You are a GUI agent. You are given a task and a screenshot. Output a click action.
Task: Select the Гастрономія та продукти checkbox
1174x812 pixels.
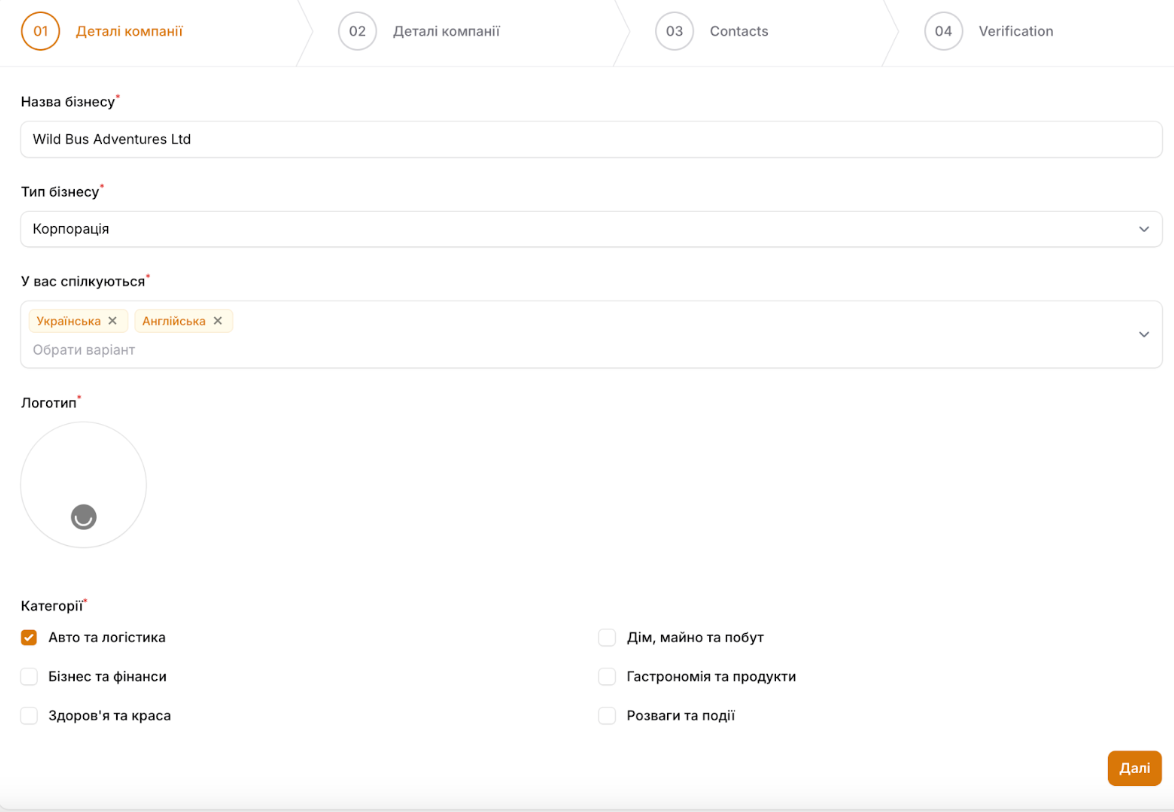coord(607,677)
